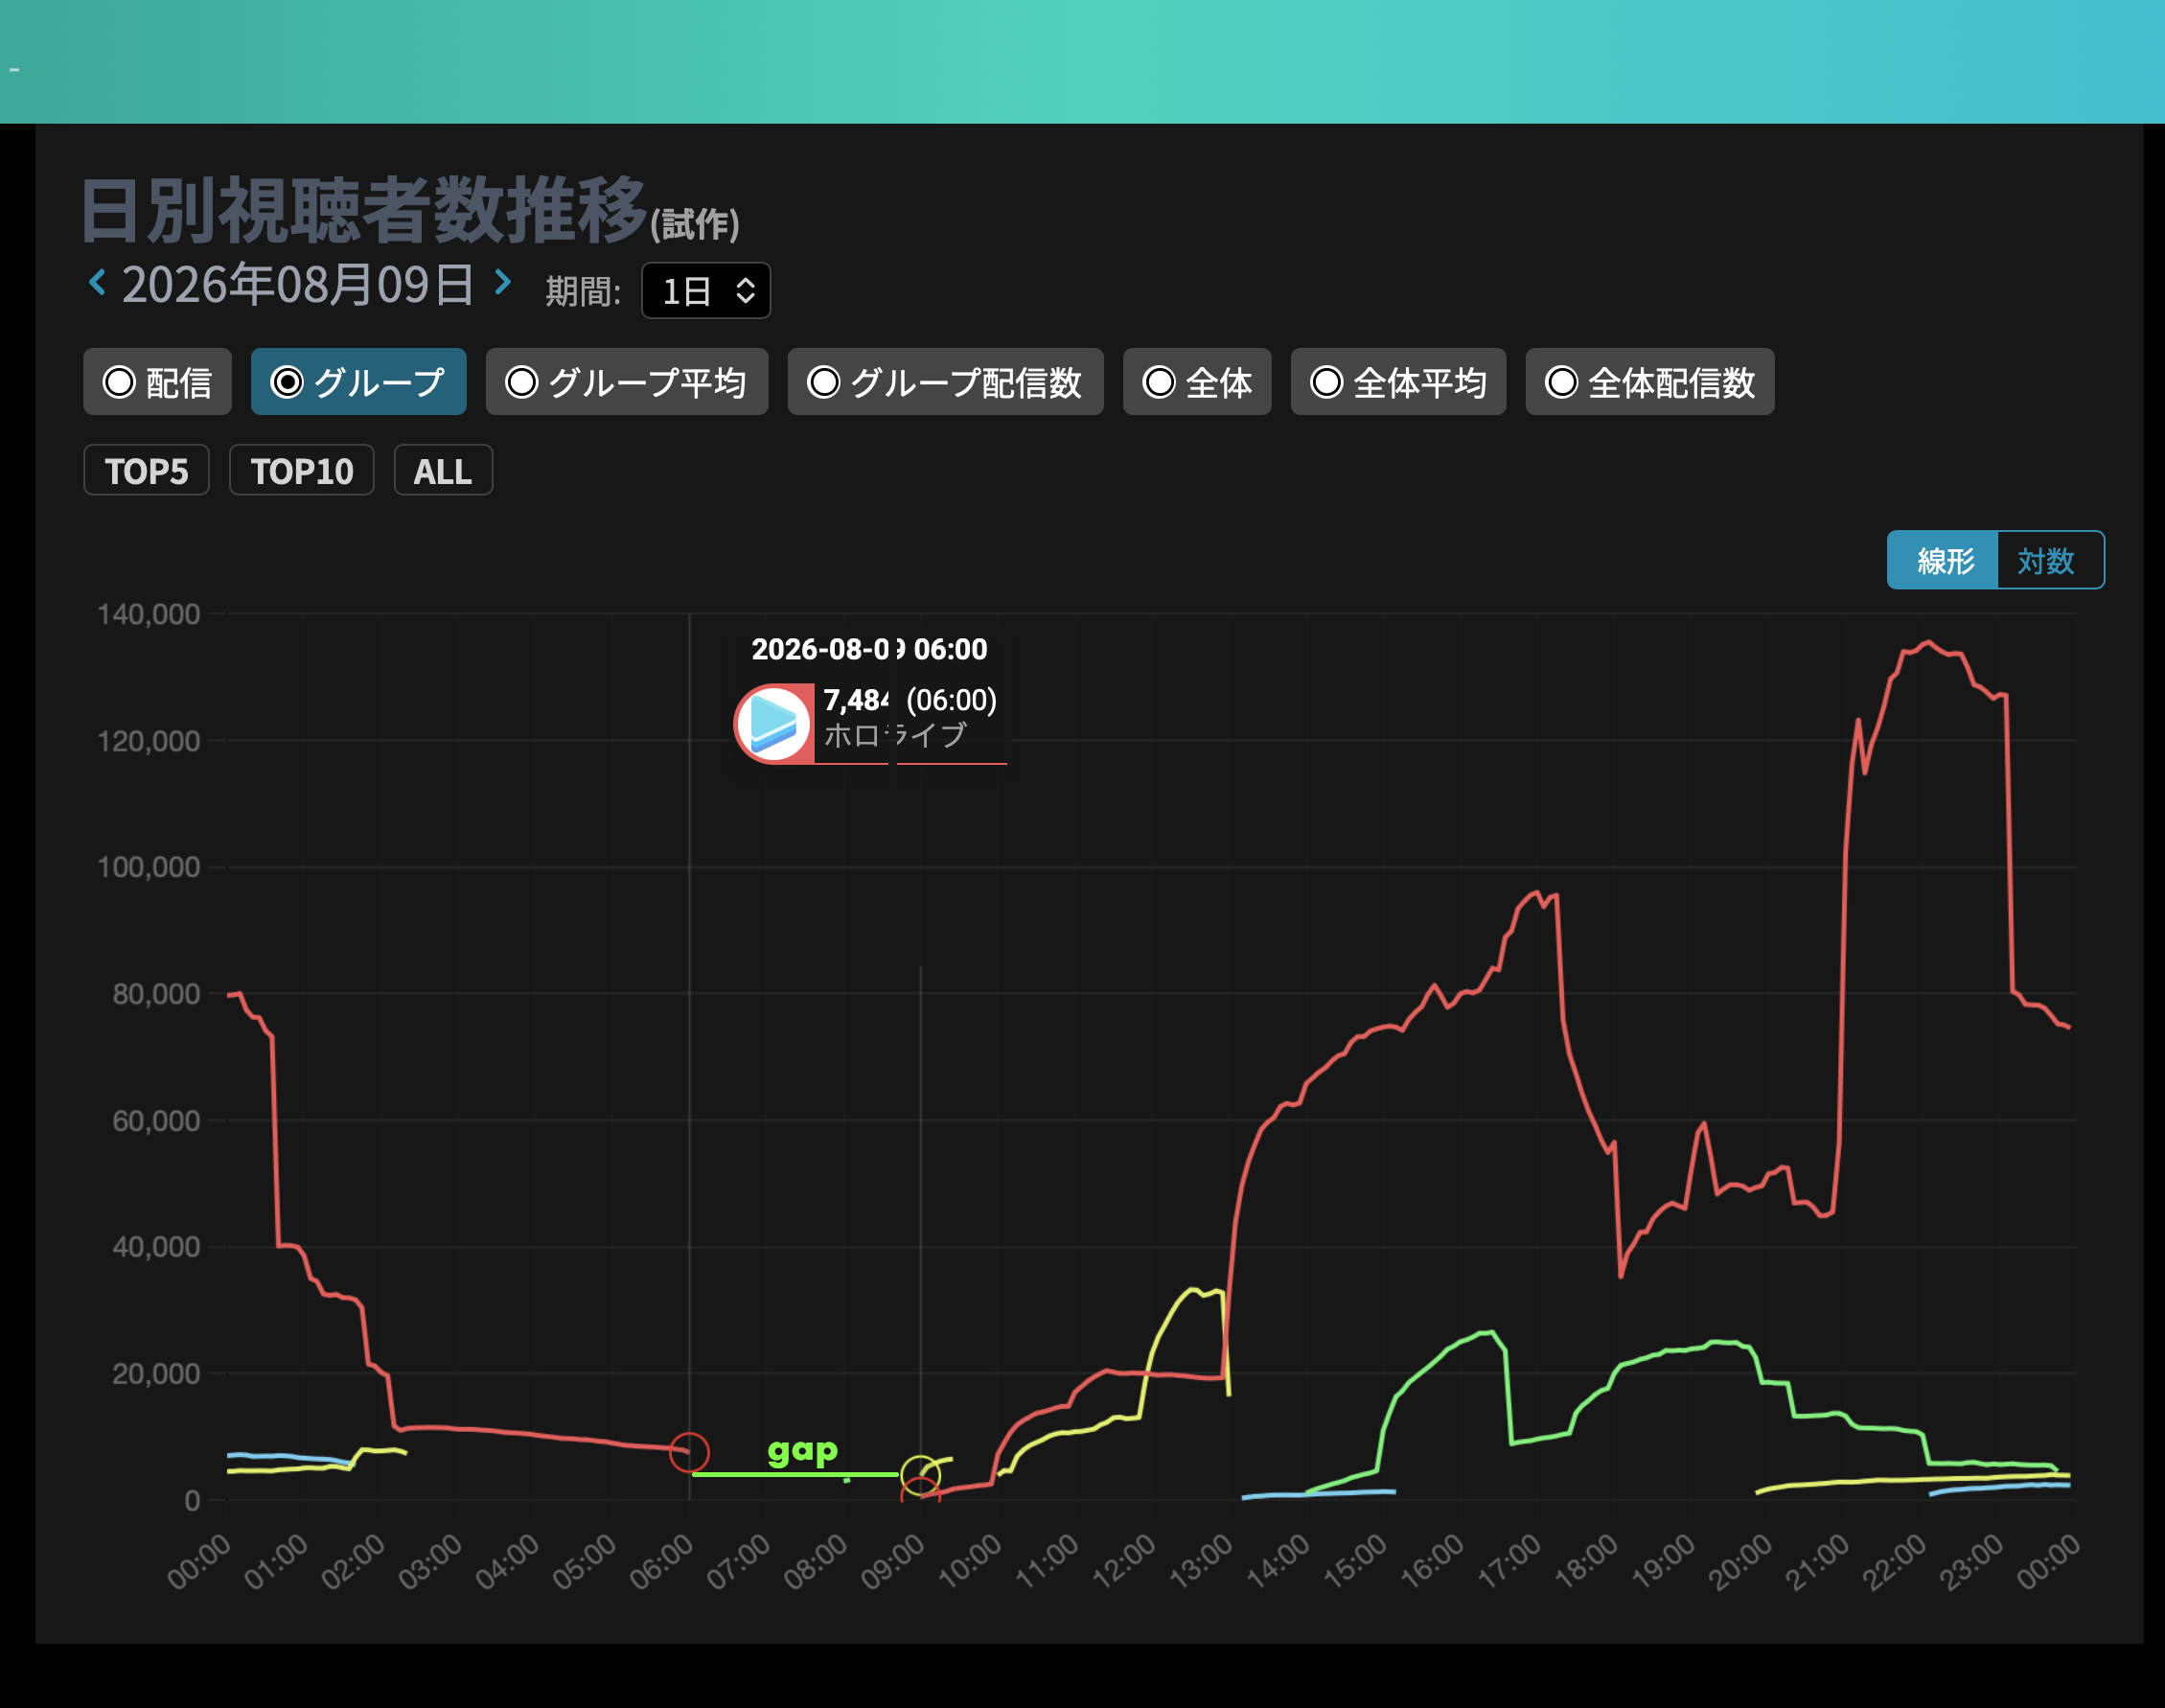Go to the previous day arrow
Screen dimensions: 2165x1708
pos(97,282)
